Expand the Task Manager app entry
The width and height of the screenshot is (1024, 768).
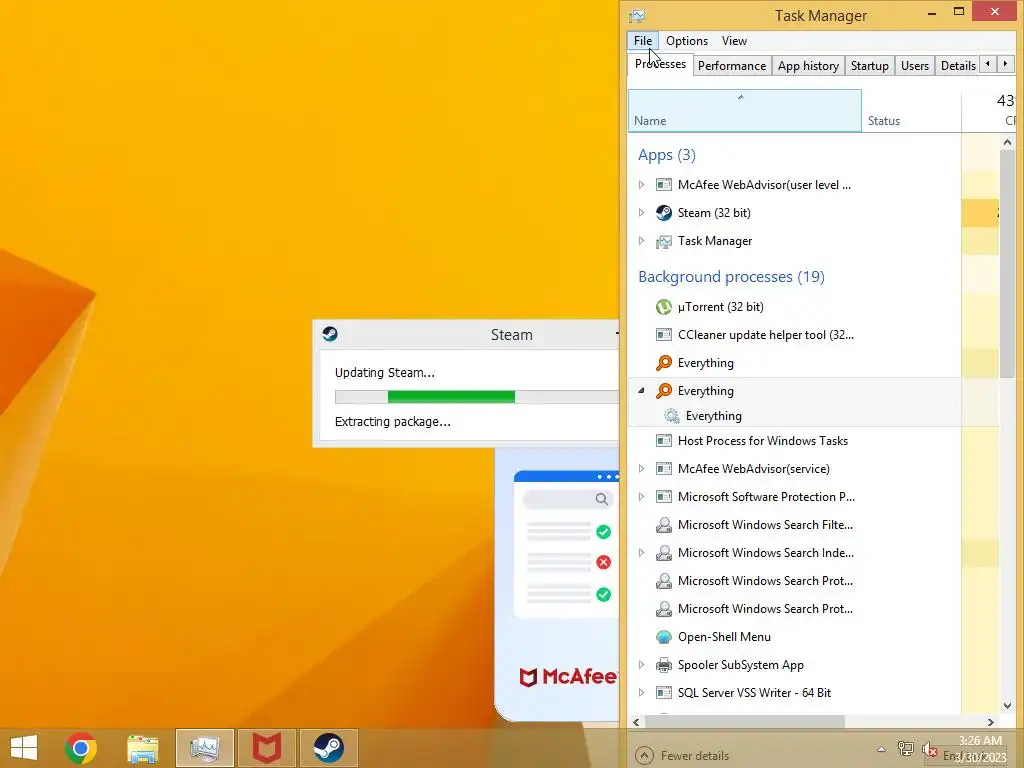pos(641,241)
